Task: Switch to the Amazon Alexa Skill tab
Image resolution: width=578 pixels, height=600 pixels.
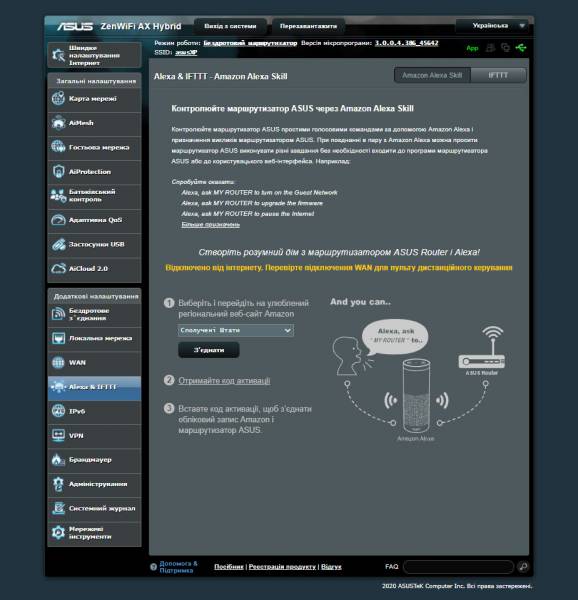Action: coord(432,75)
